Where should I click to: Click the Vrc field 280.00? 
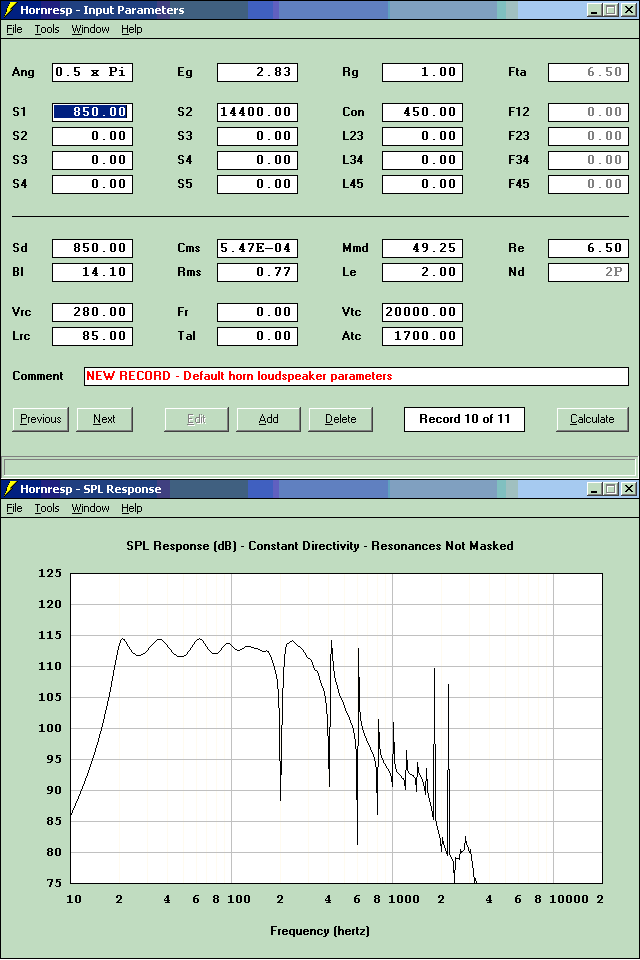92,312
